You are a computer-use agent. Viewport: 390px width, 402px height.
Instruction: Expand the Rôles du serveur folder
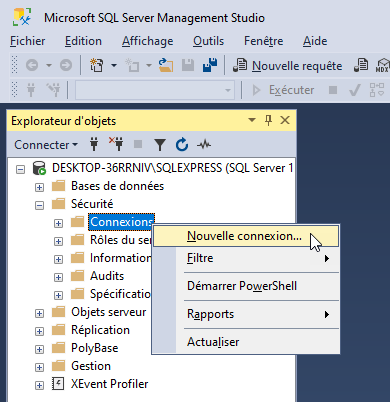pyautogui.click(x=58, y=241)
